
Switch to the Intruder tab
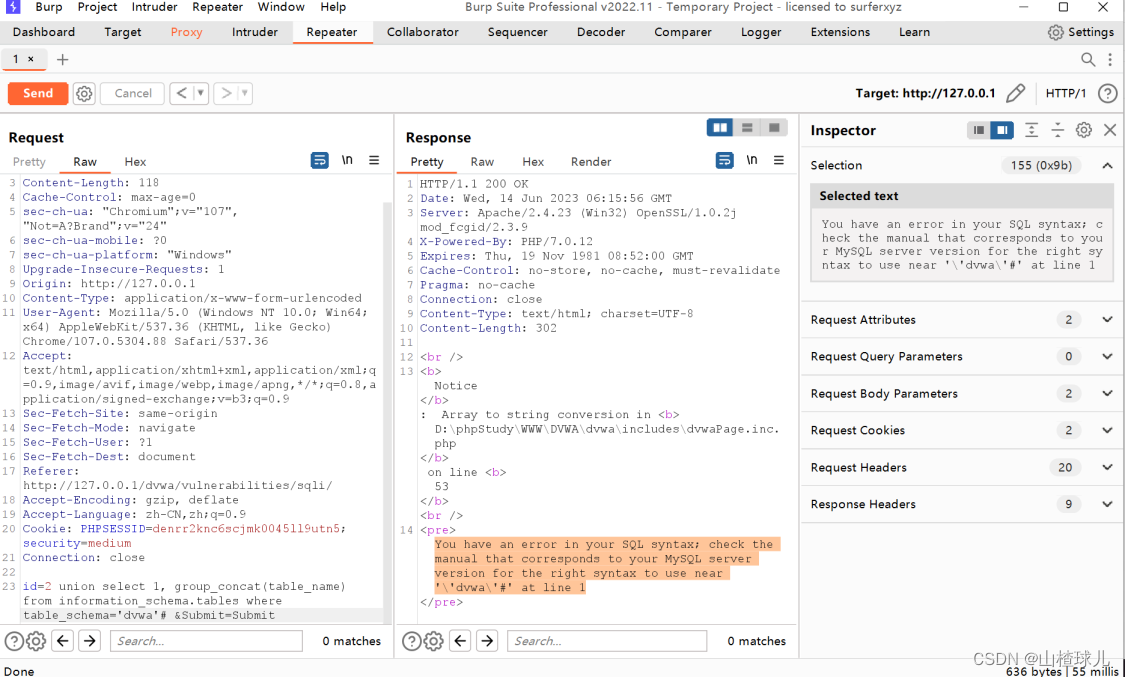point(255,32)
